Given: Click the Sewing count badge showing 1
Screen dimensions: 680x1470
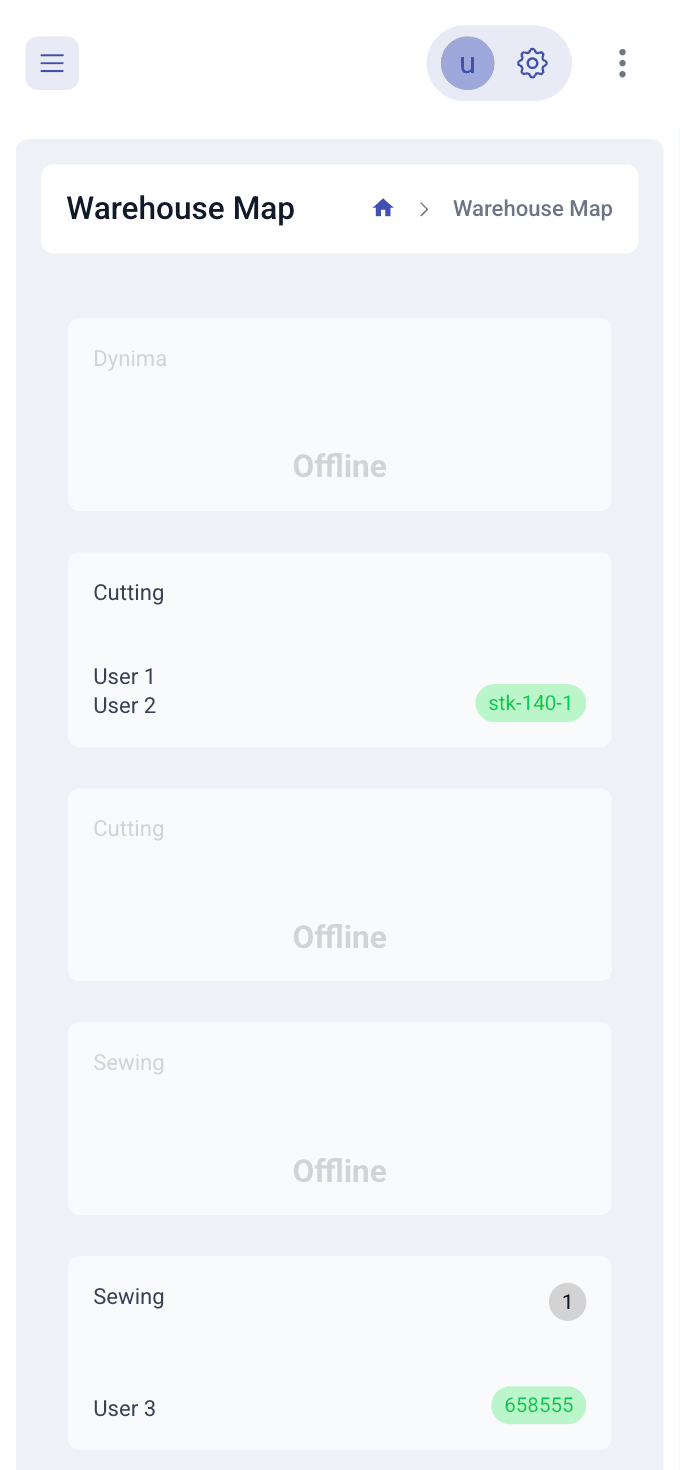Looking at the screenshot, I should tap(567, 1302).
